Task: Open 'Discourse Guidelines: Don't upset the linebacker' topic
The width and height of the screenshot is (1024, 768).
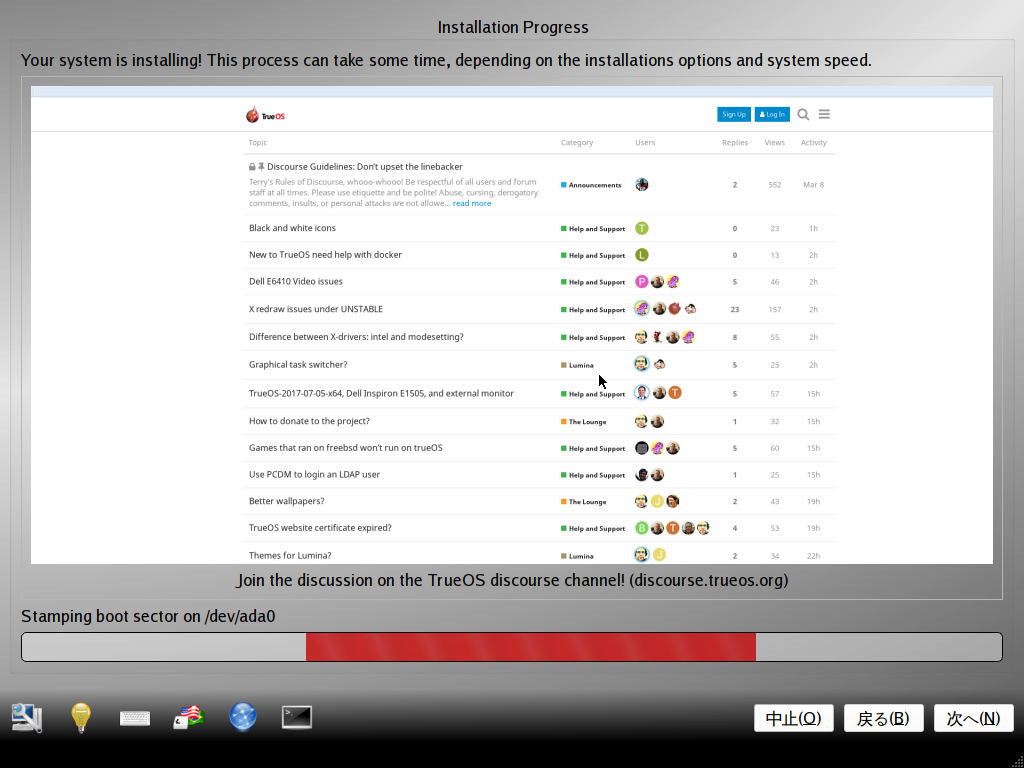Action: 364,167
